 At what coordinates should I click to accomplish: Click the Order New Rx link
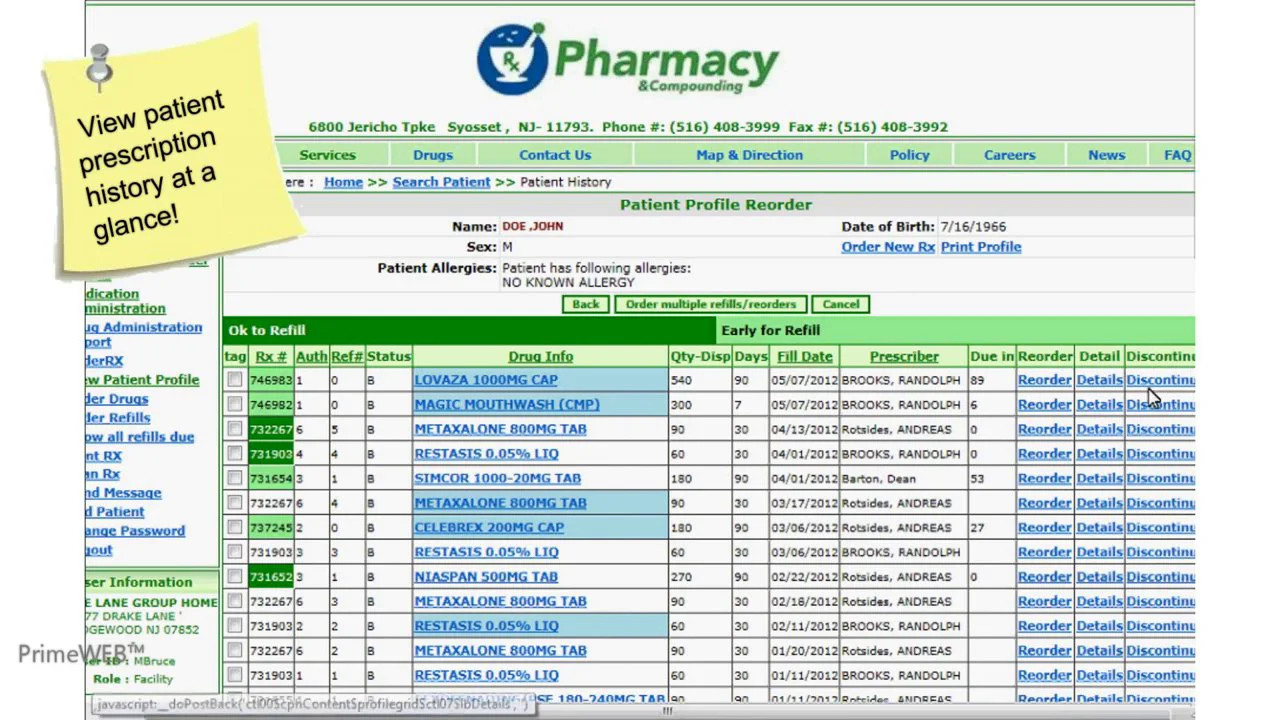coord(888,247)
